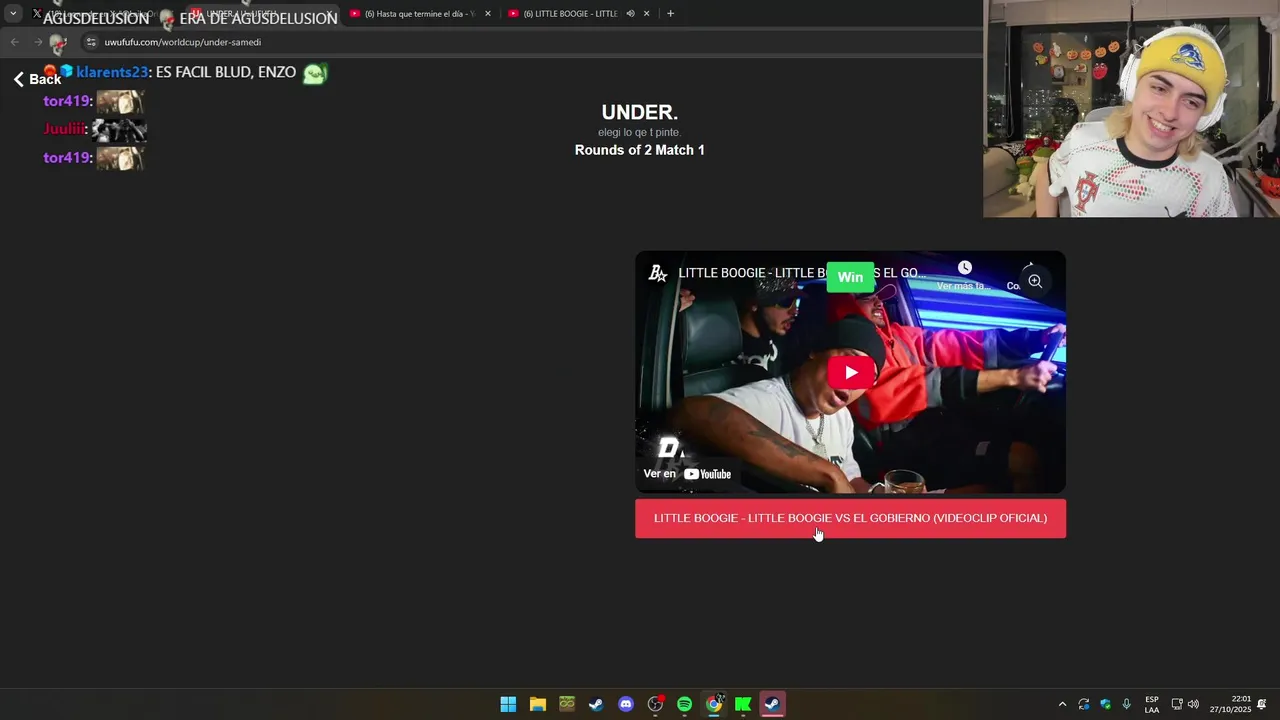This screenshot has width=1280, height=720.
Task: Go back with the Back button
Action: (37, 79)
